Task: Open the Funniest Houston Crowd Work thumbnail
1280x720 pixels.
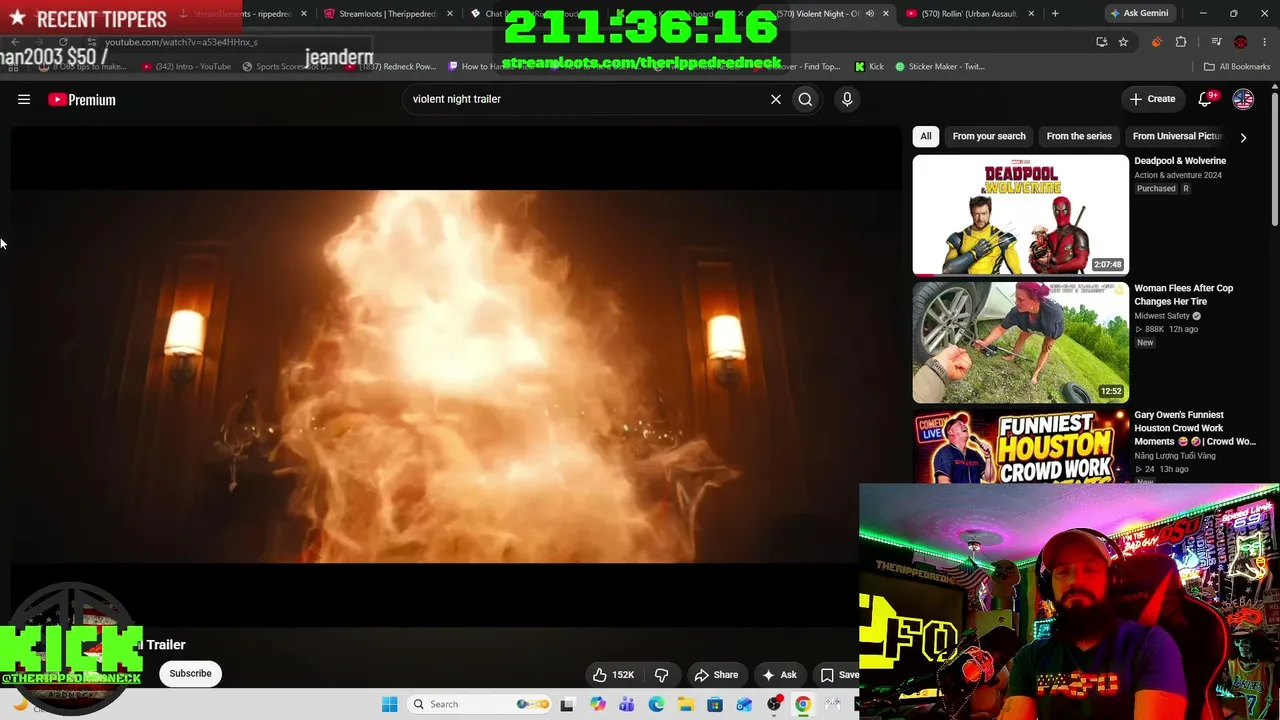Action: (1020, 447)
